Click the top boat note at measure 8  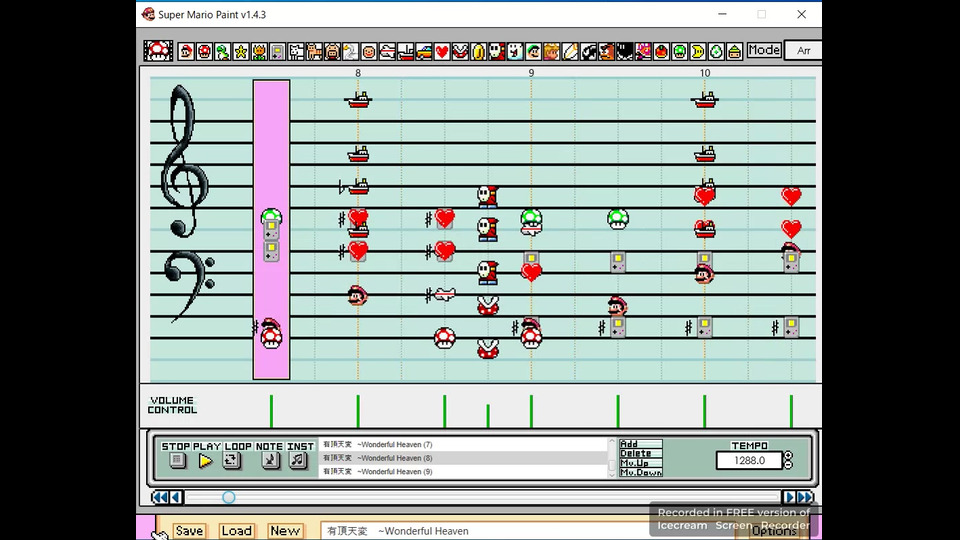pyautogui.click(x=358, y=99)
